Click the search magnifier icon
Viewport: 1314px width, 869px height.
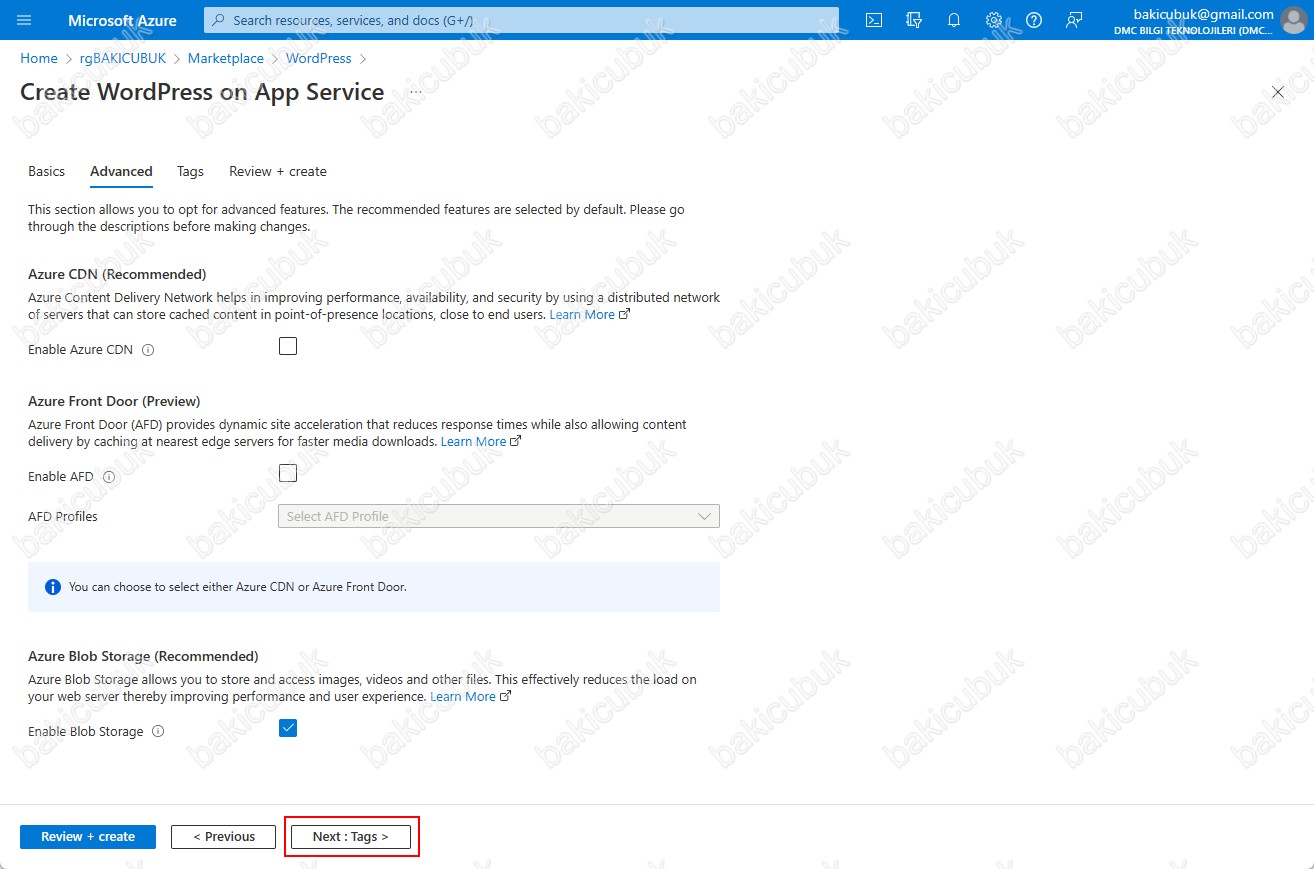(219, 20)
